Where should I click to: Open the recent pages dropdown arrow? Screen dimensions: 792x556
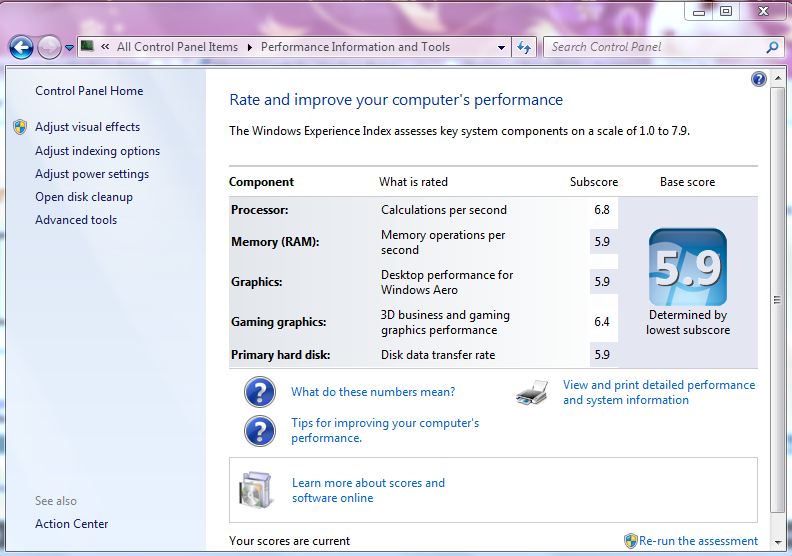[x=69, y=48]
